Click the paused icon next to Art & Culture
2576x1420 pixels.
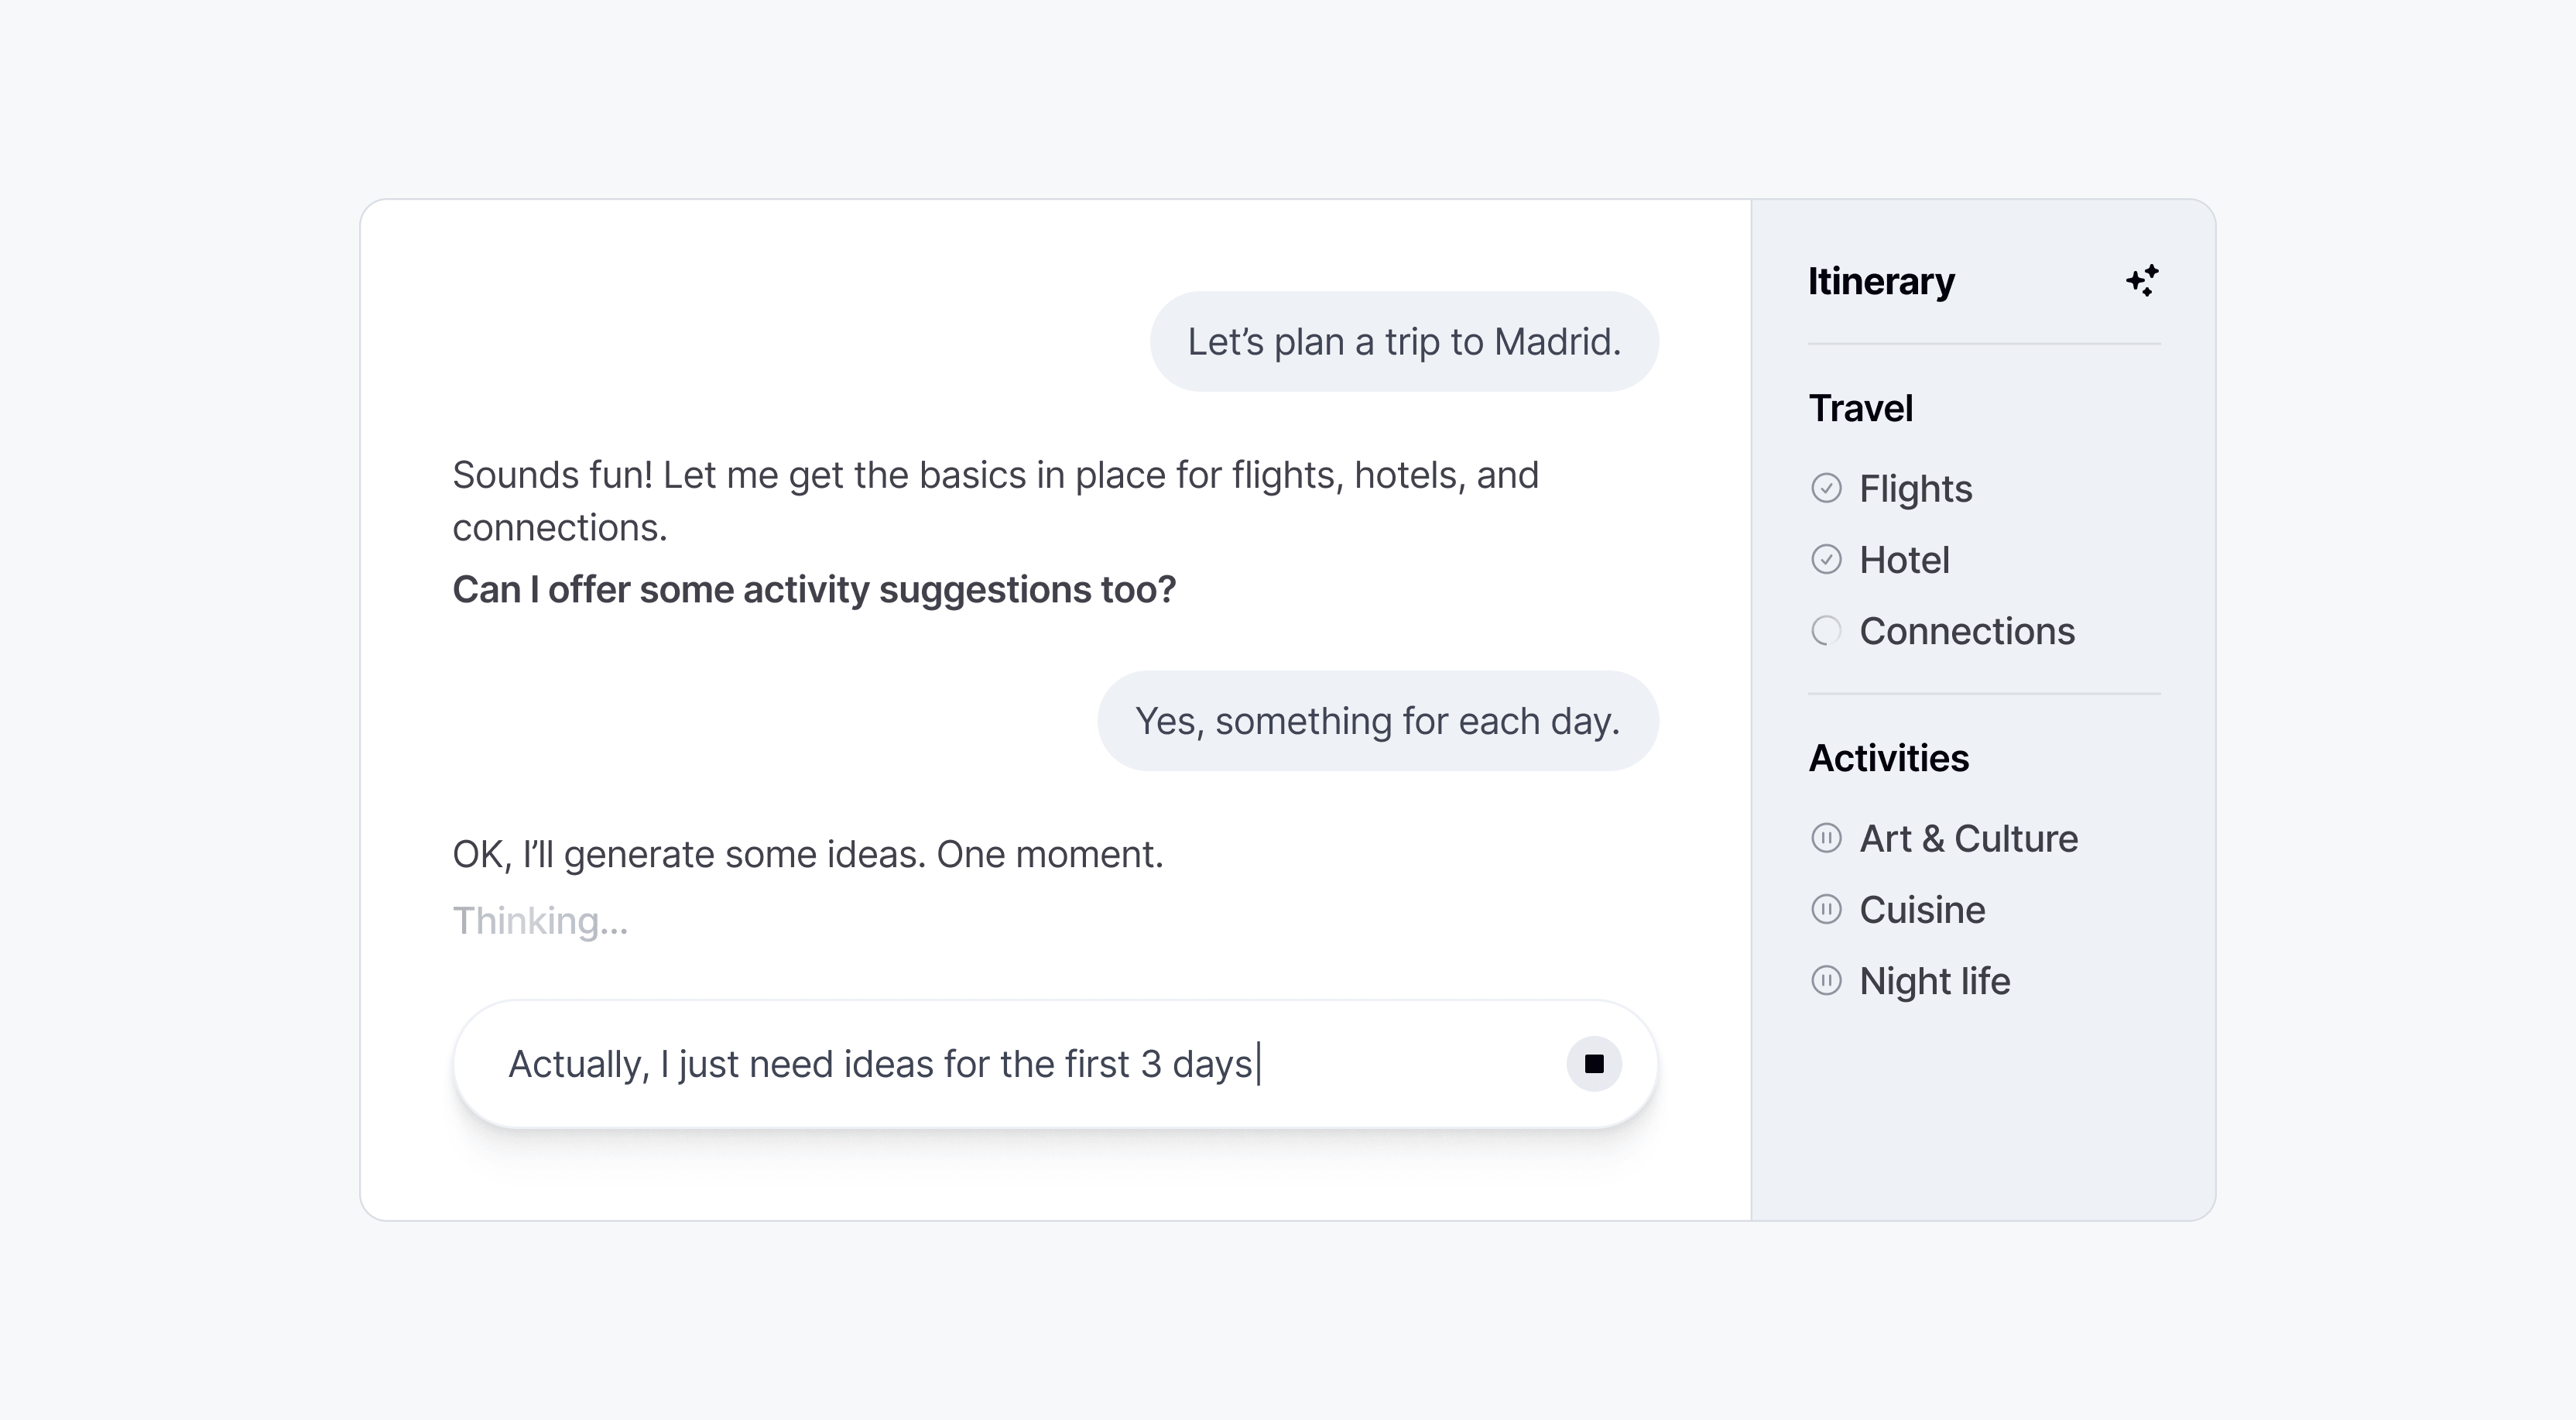1828,838
